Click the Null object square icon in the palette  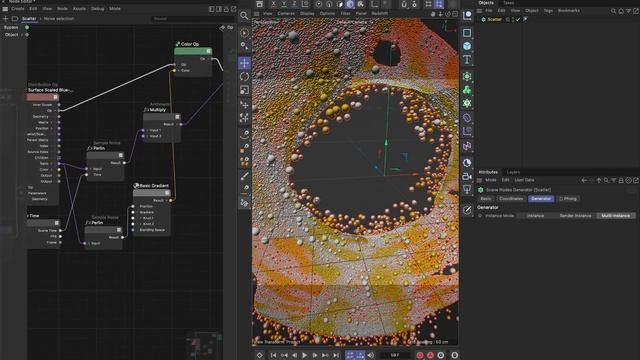tap(467, 32)
